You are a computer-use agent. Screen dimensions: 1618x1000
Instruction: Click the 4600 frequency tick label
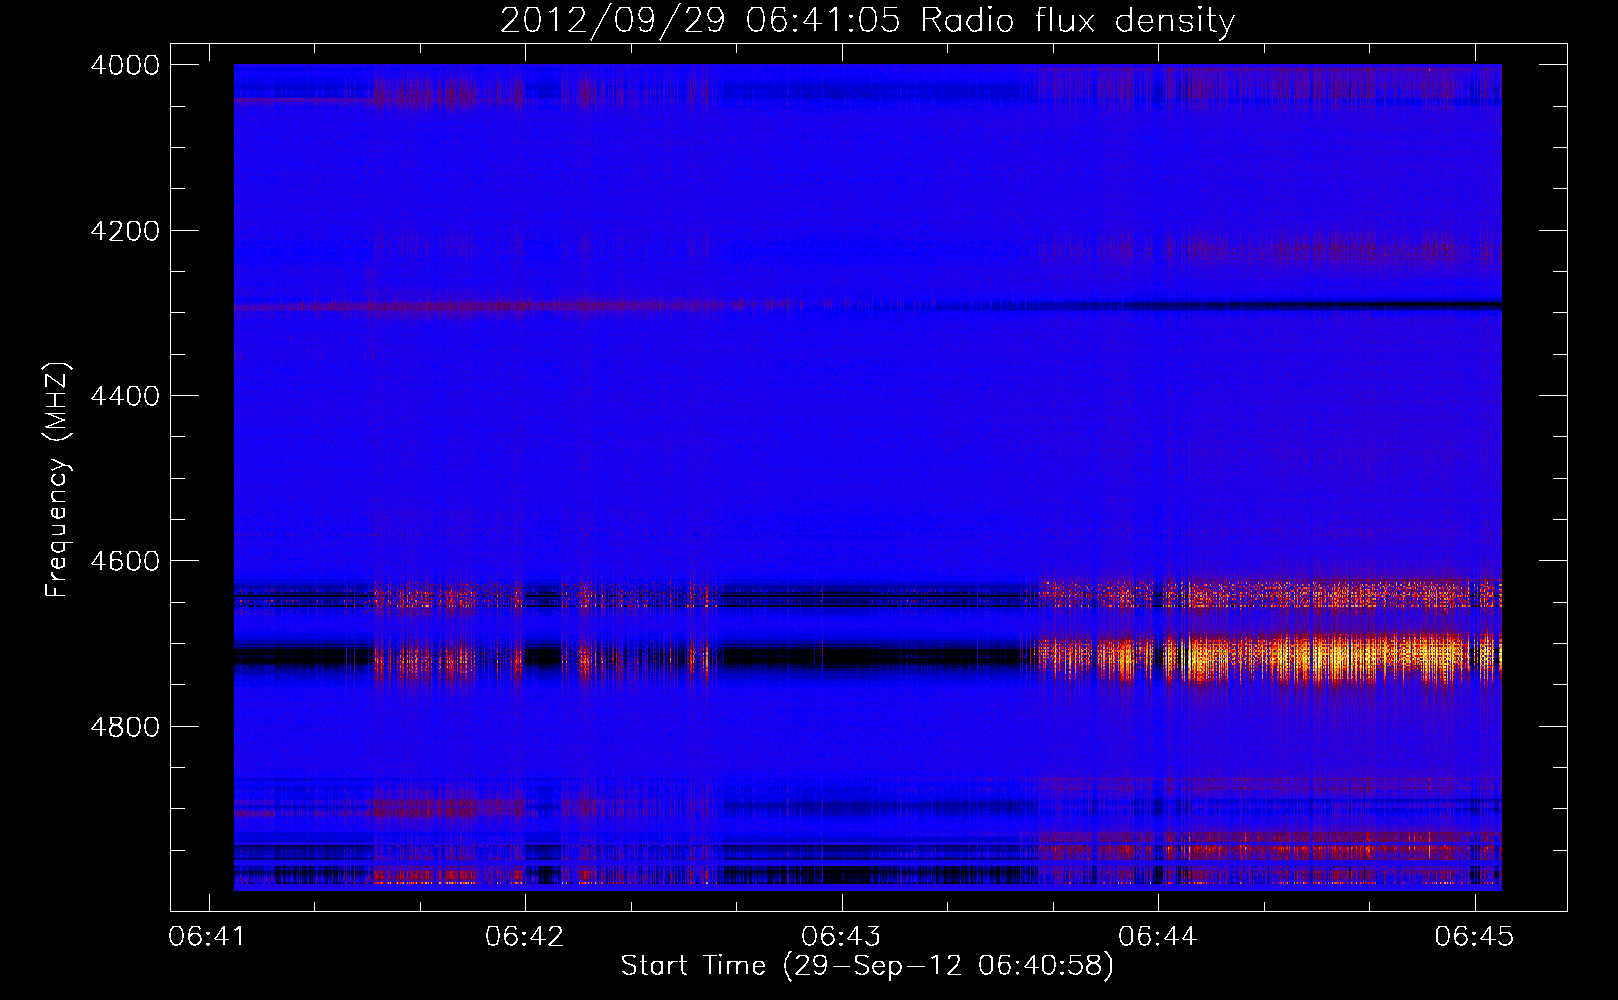pyautogui.click(x=125, y=561)
